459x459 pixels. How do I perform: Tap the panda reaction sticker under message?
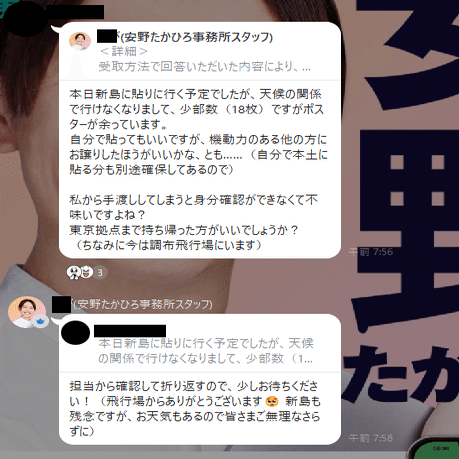[73, 272]
